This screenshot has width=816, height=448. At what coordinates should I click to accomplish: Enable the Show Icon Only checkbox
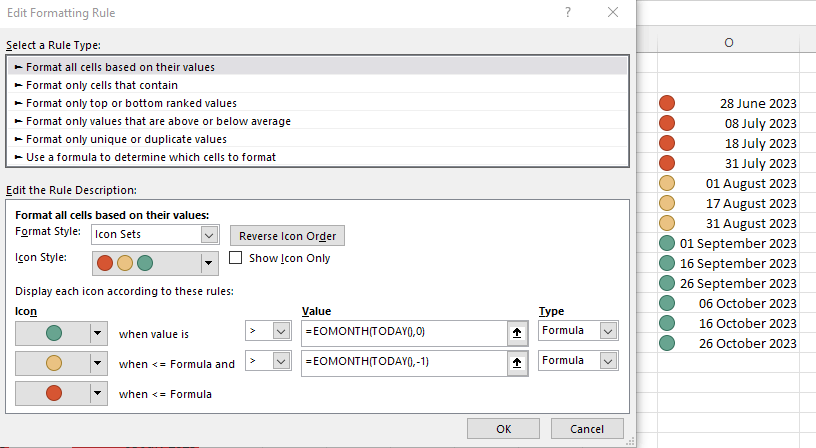[235, 258]
